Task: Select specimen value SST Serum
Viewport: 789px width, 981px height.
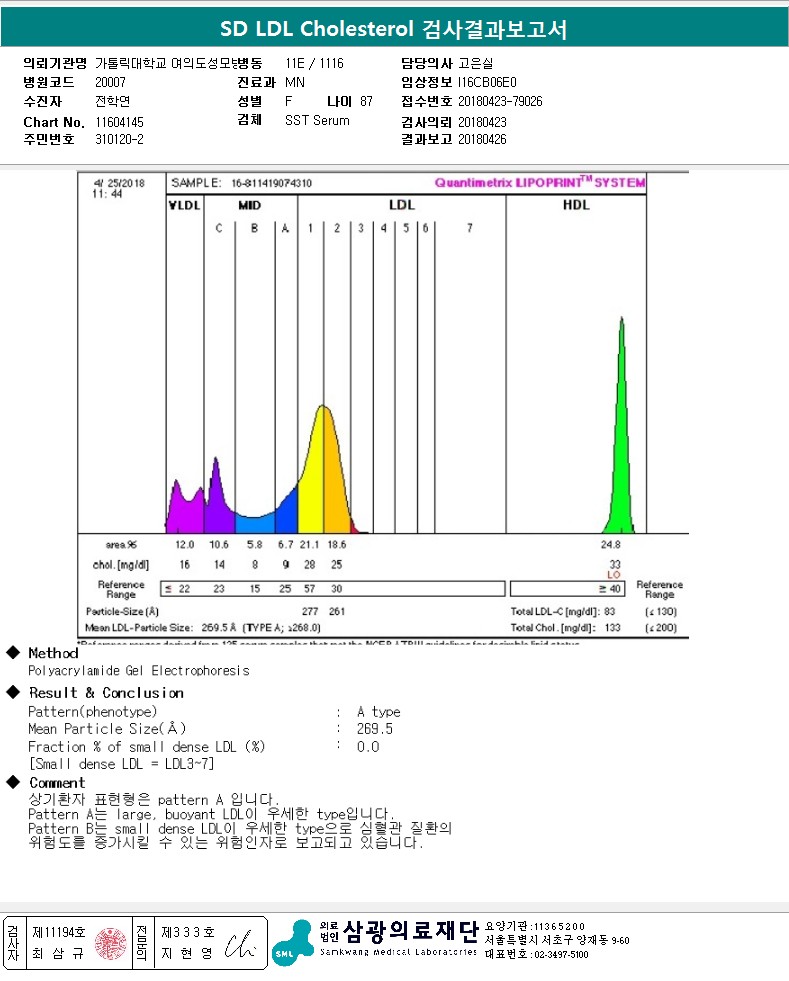Action: pyautogui.click(x=317, y=120)
